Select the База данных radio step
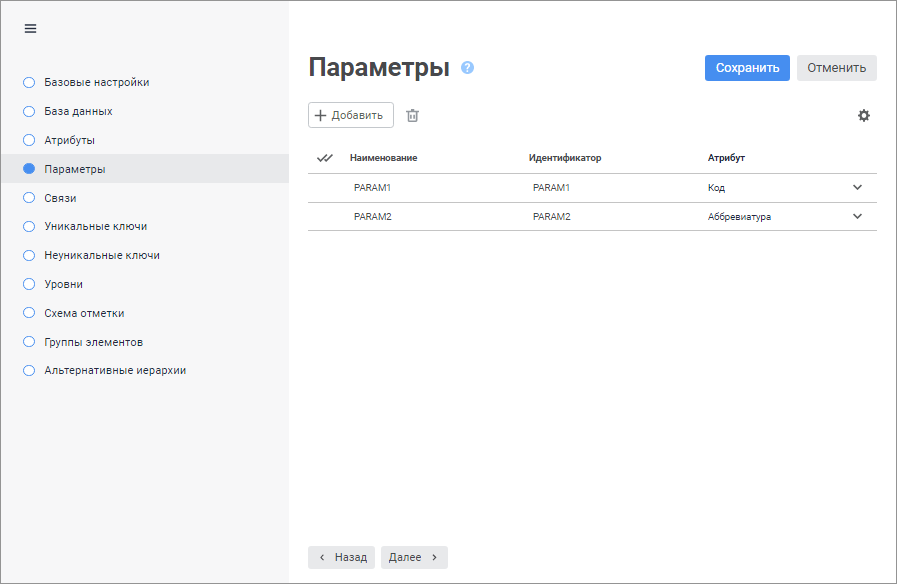This screenshot has height=584, width=897. (x=29, y=111)
